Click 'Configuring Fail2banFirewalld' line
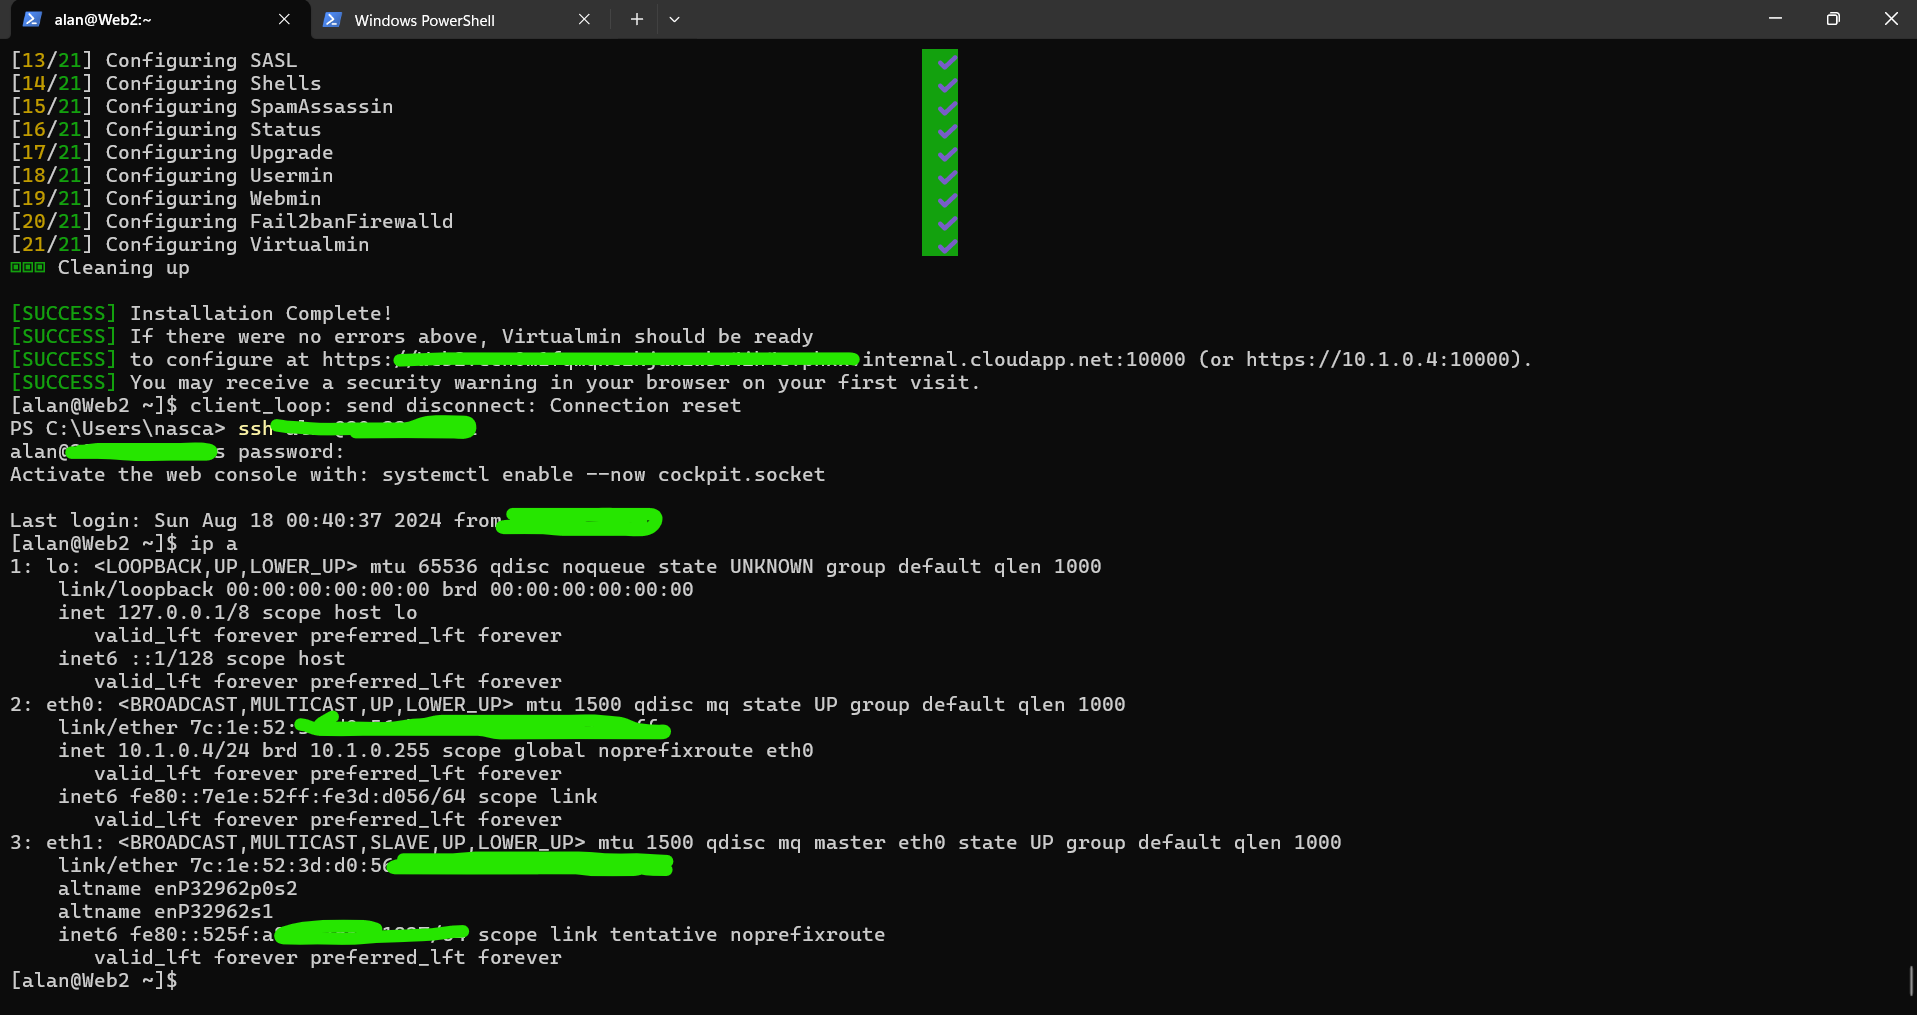This screenshot has width=1917, height=1015. [232, 222]
